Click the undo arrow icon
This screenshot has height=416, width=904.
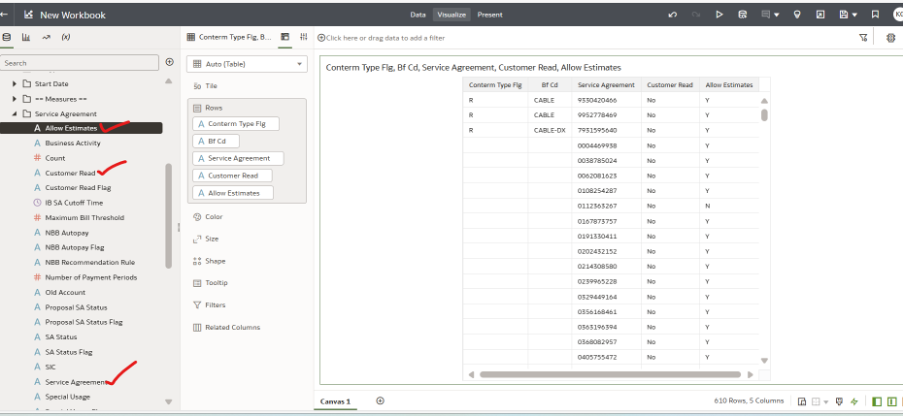(x=672, y=15)
